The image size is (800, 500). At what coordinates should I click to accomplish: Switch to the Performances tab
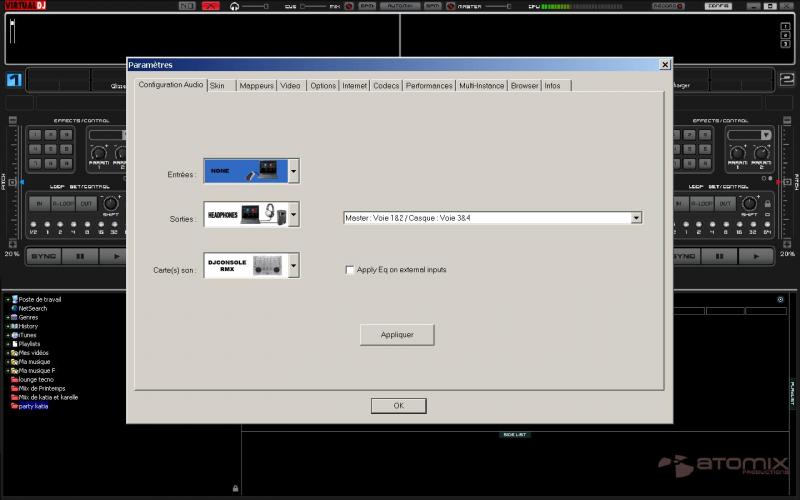429,86
